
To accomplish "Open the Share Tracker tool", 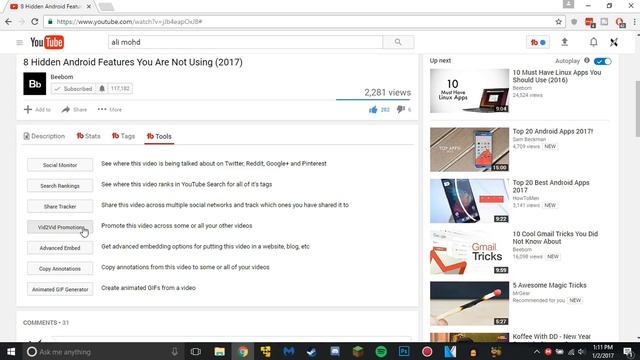I will coord(60,207).
